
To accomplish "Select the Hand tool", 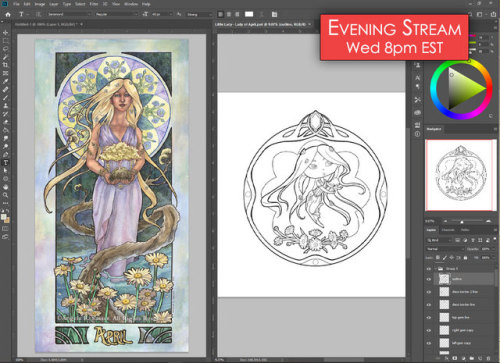I will (x=5, y=187).
